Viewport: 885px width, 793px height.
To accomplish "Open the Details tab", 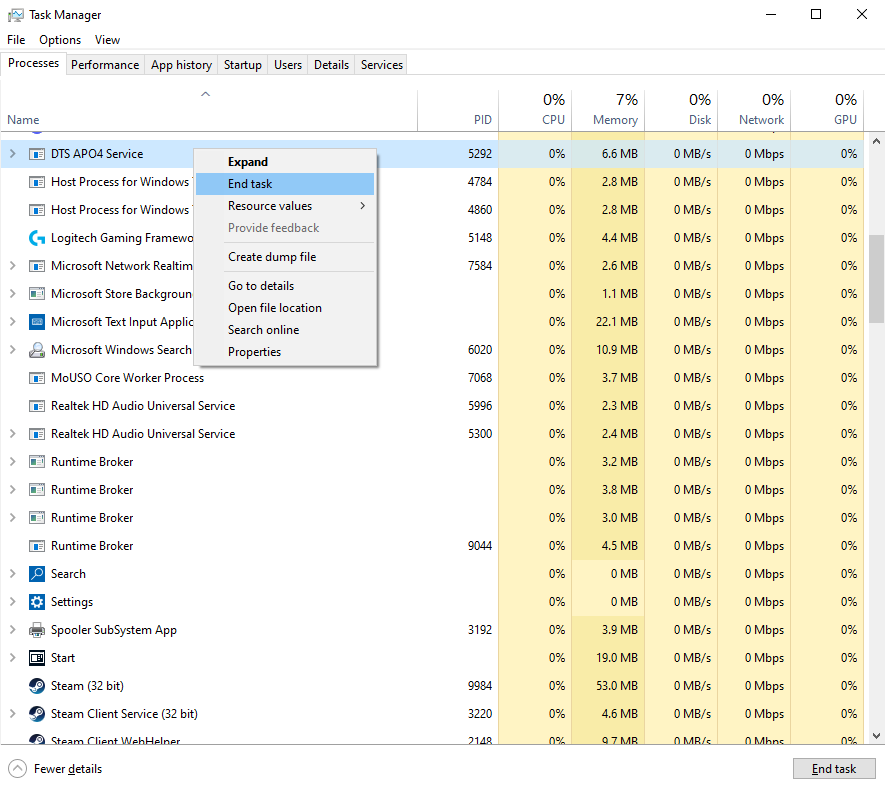I will [x=331, y=65].
